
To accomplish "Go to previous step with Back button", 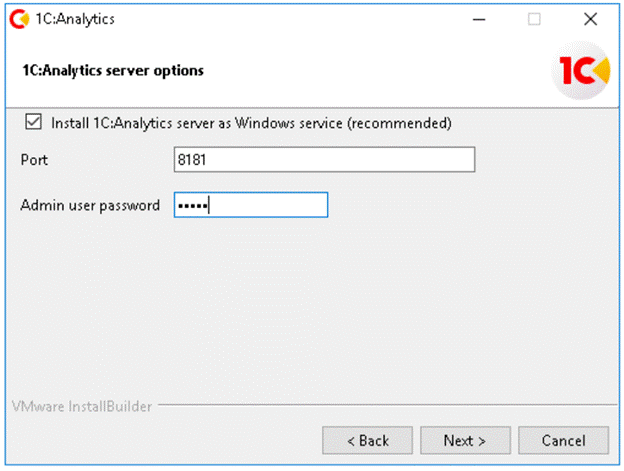I will click(367, 440).
